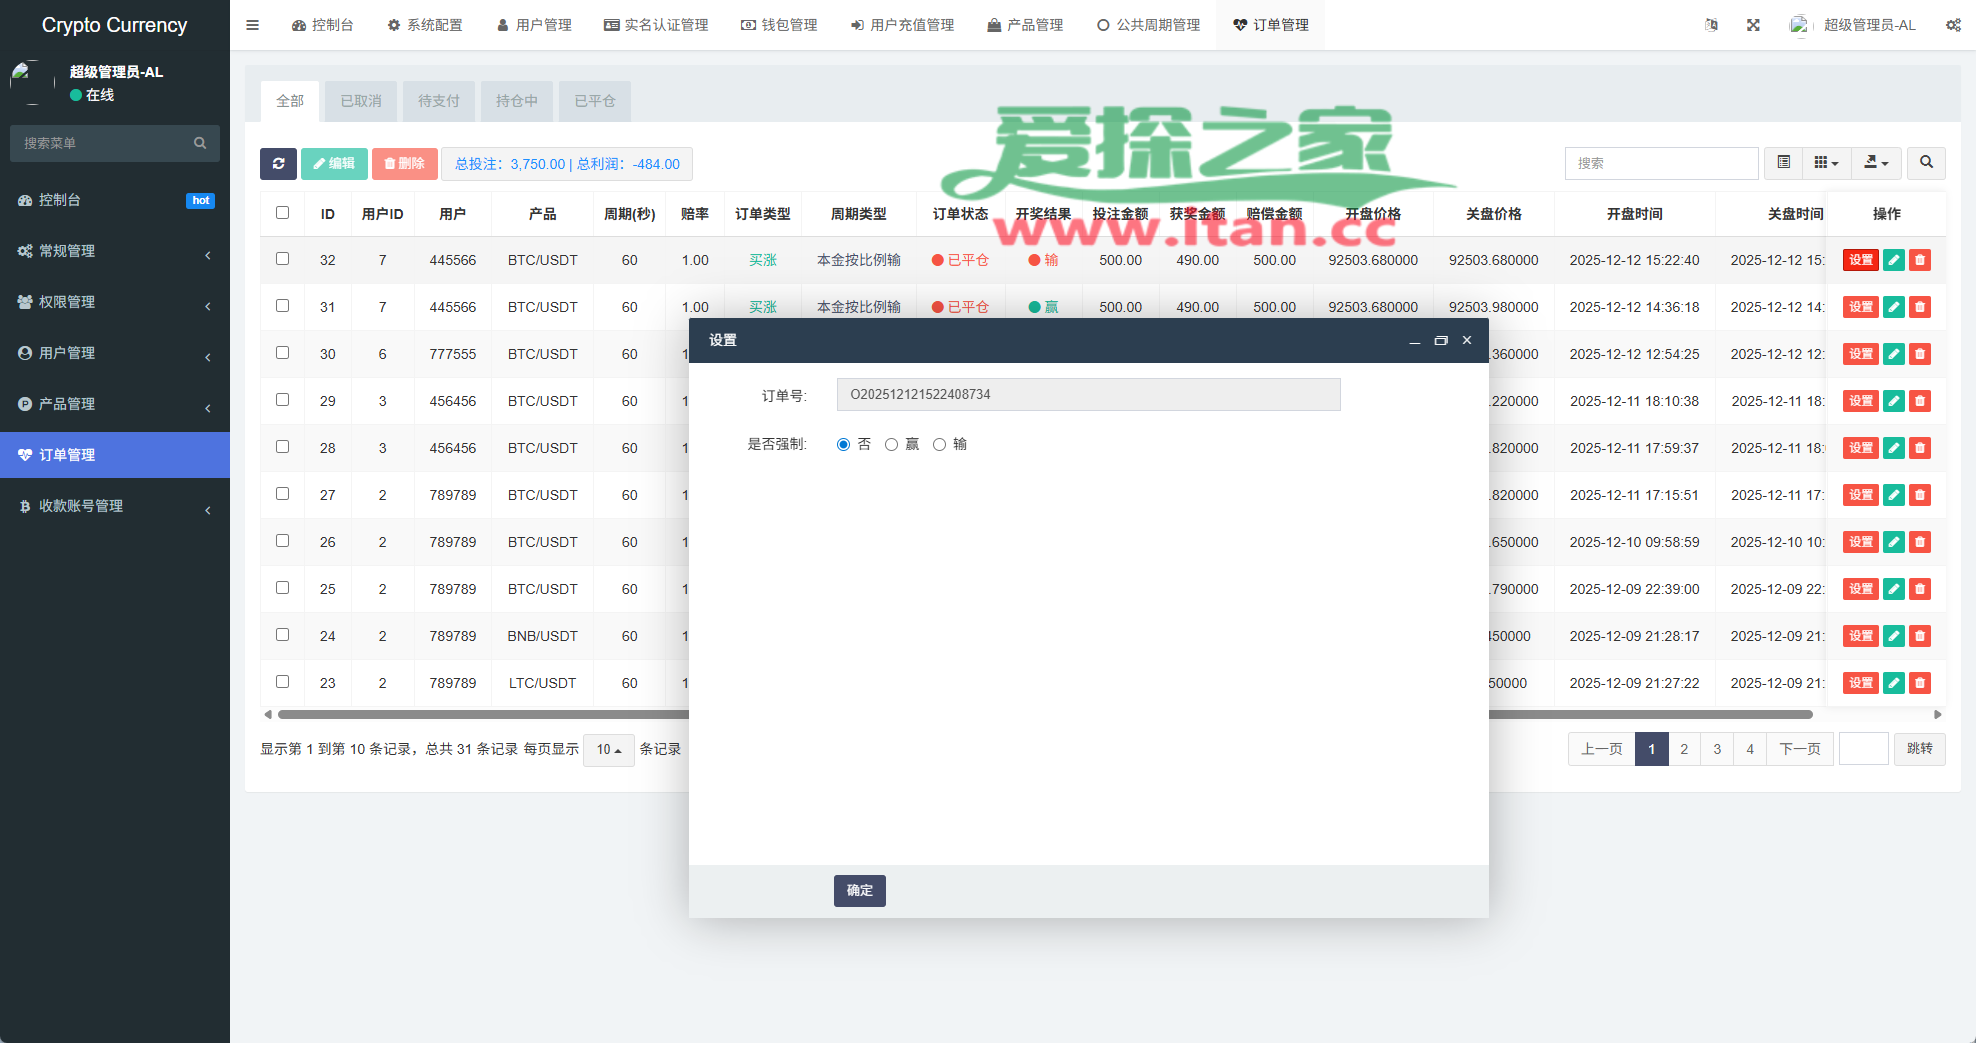Click red trash delete icon for order 29
Viewport: 1976px width, 1043px height.
tap(1919, 401)
